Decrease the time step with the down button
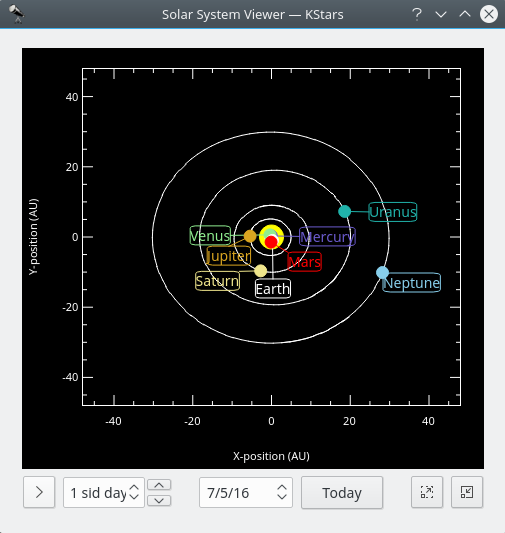The width and height of the screenshot is (505, 533). click(159, 500)
